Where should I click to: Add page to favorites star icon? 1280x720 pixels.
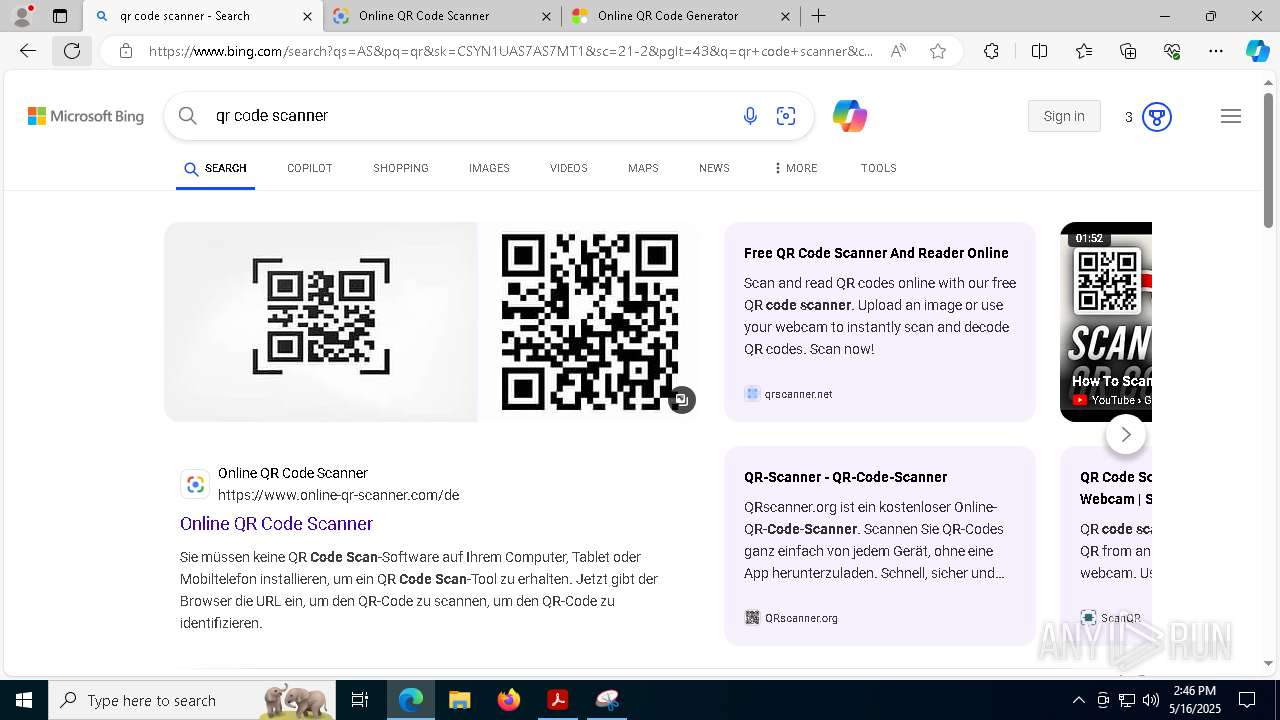(938, 51)
